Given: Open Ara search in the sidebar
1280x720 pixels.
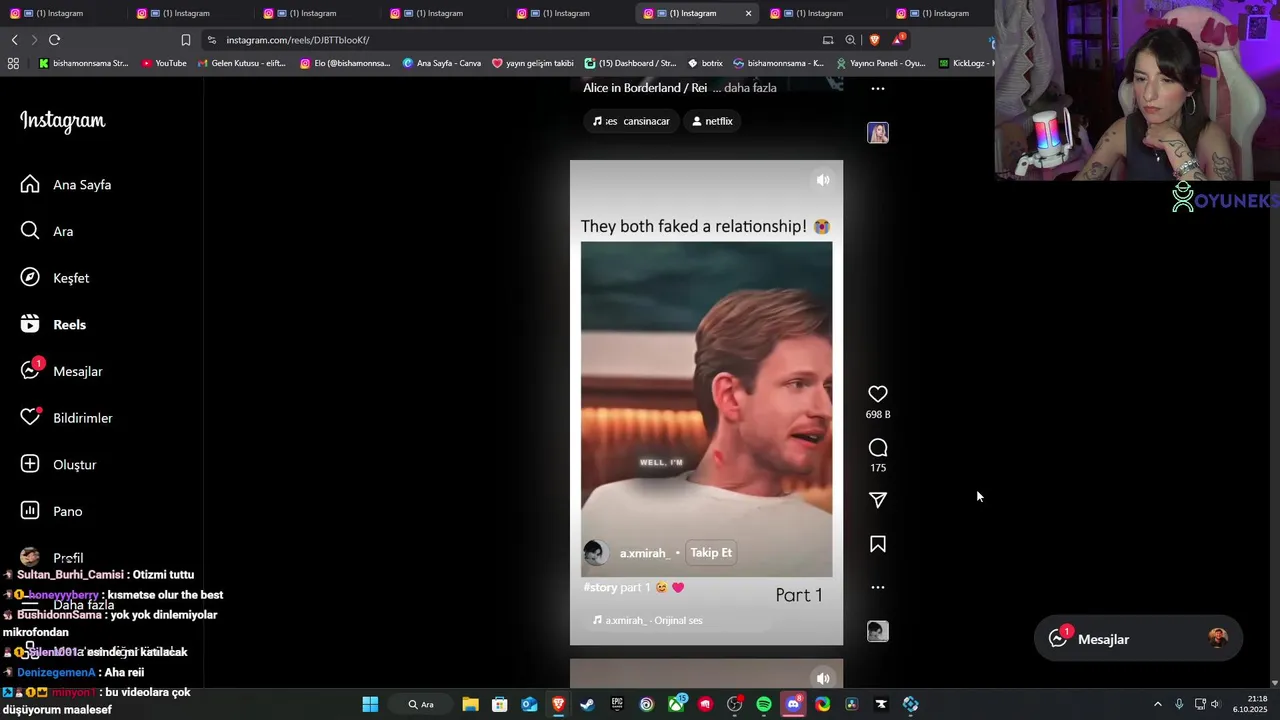Looking at the screenshot, I should [47, 231].
